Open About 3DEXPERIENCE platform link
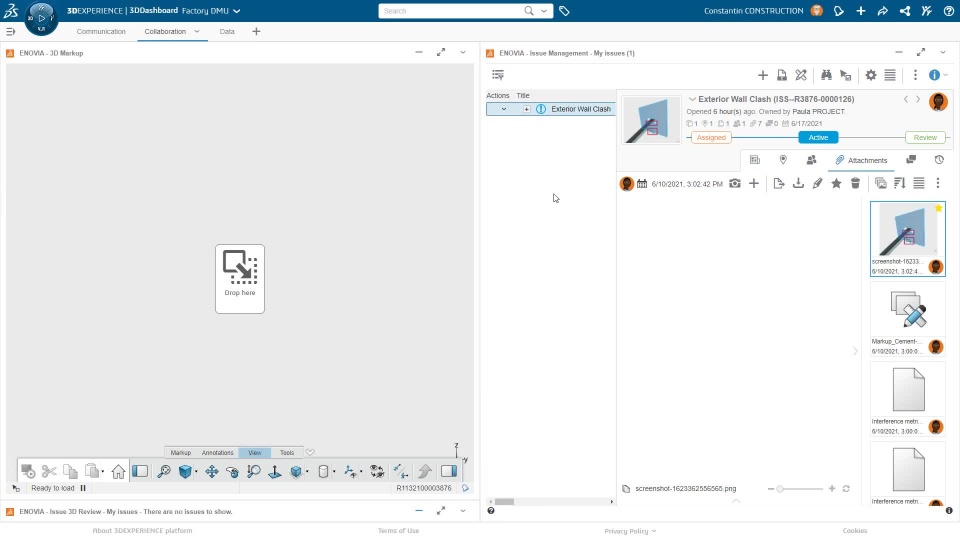This screenshot has width=960, height=540. [x=142, y=531]
